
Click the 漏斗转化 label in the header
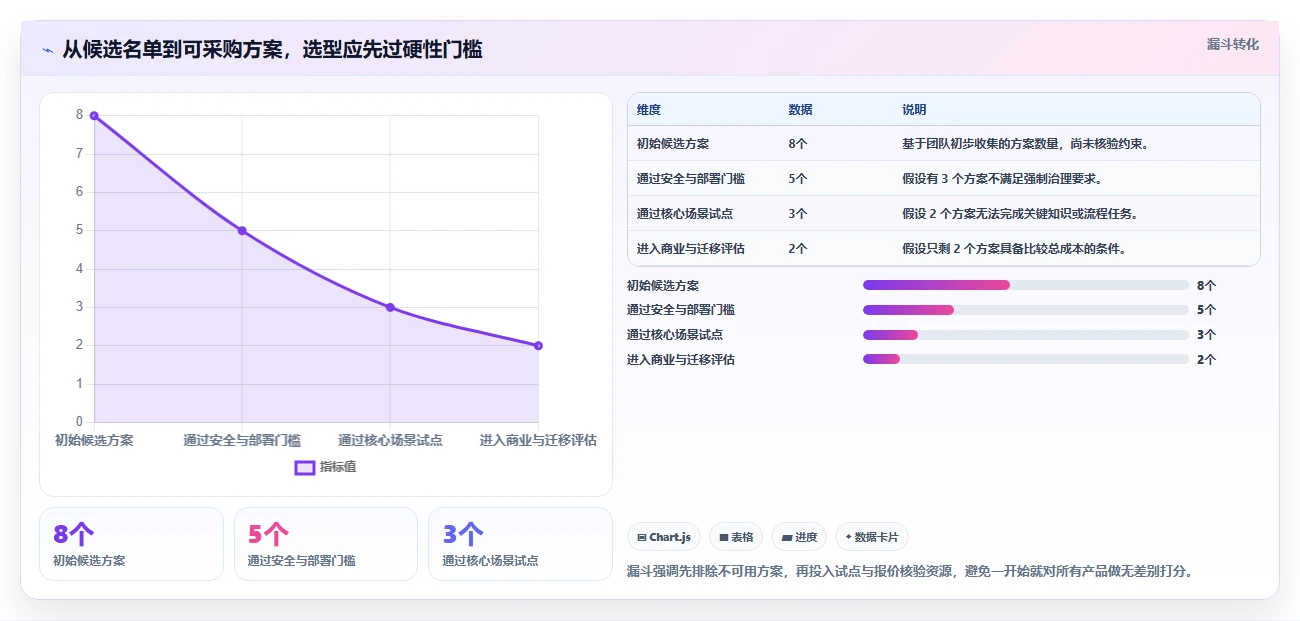(1233, 44)
